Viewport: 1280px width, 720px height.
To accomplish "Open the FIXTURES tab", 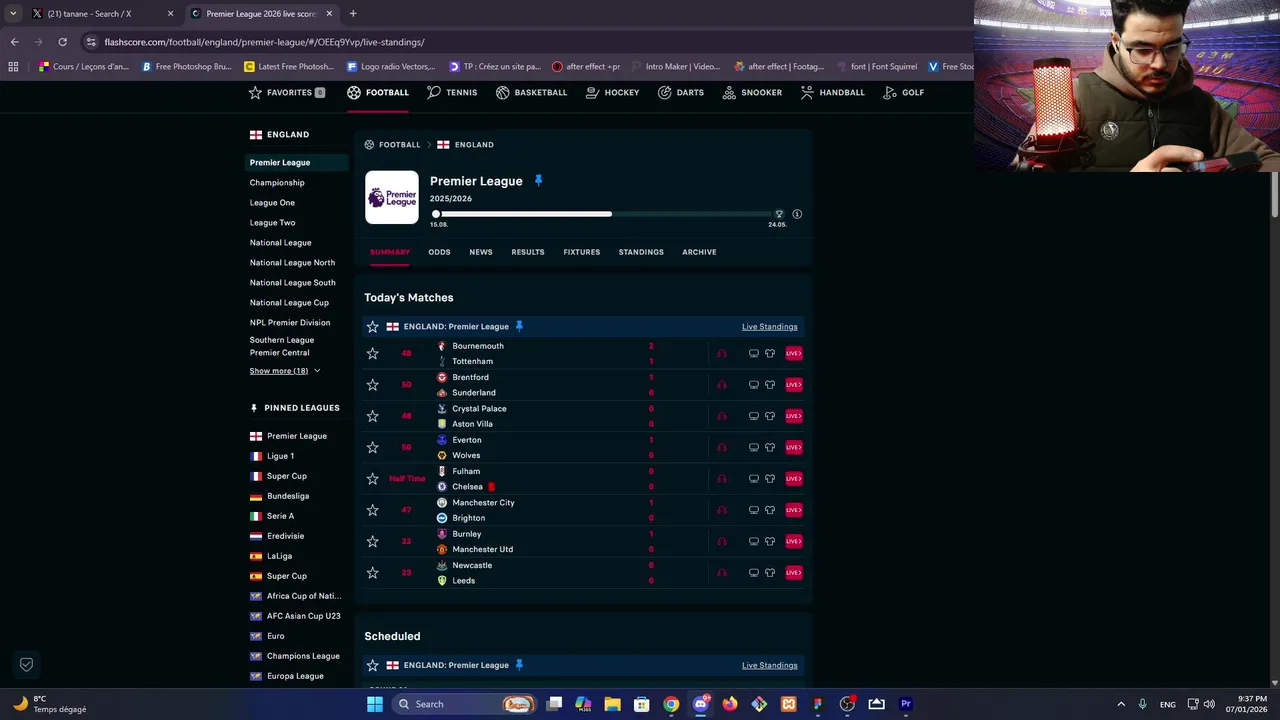I will [x=581, y=252].
